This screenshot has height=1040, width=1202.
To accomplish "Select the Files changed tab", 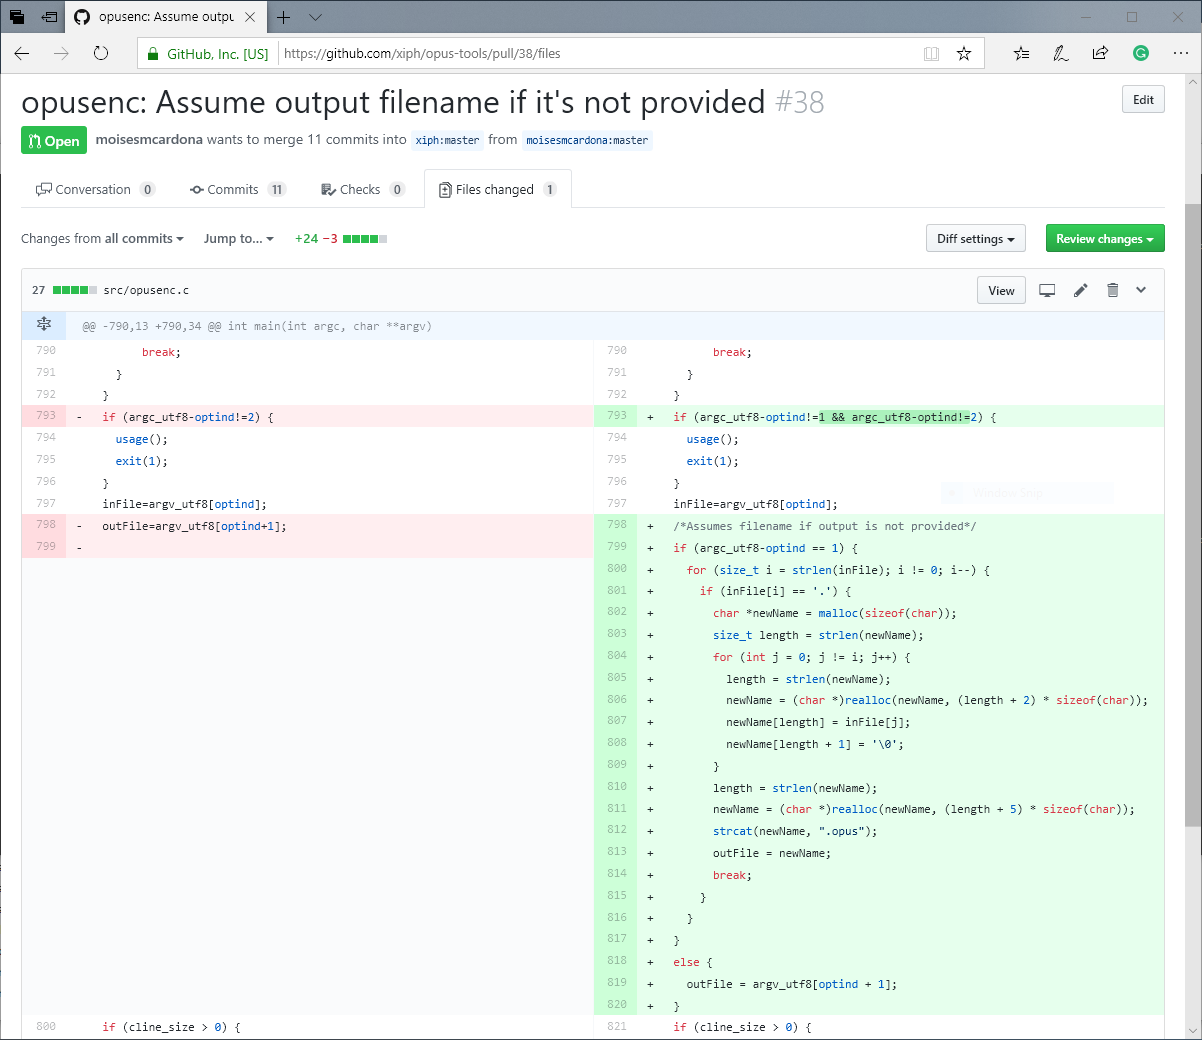I will [x=498, y=189].
